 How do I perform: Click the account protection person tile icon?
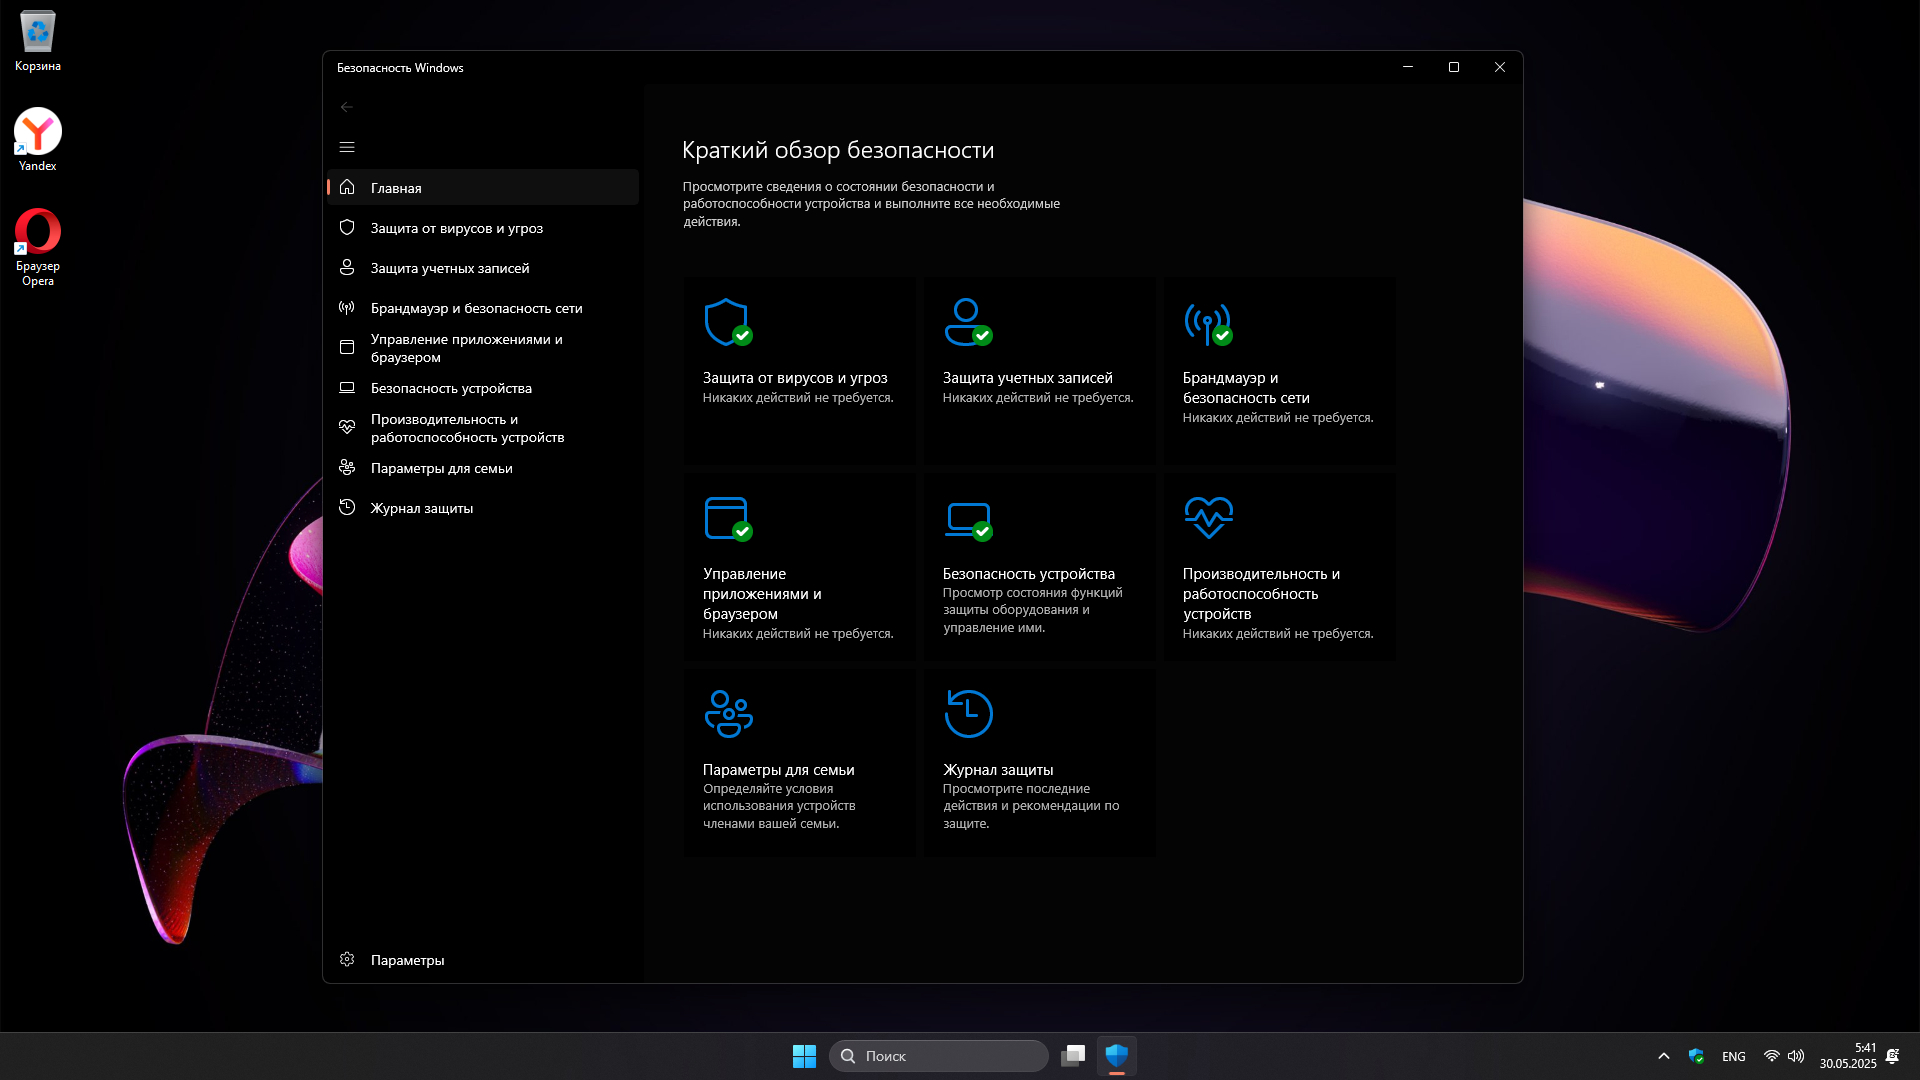(x=967, y=322)
